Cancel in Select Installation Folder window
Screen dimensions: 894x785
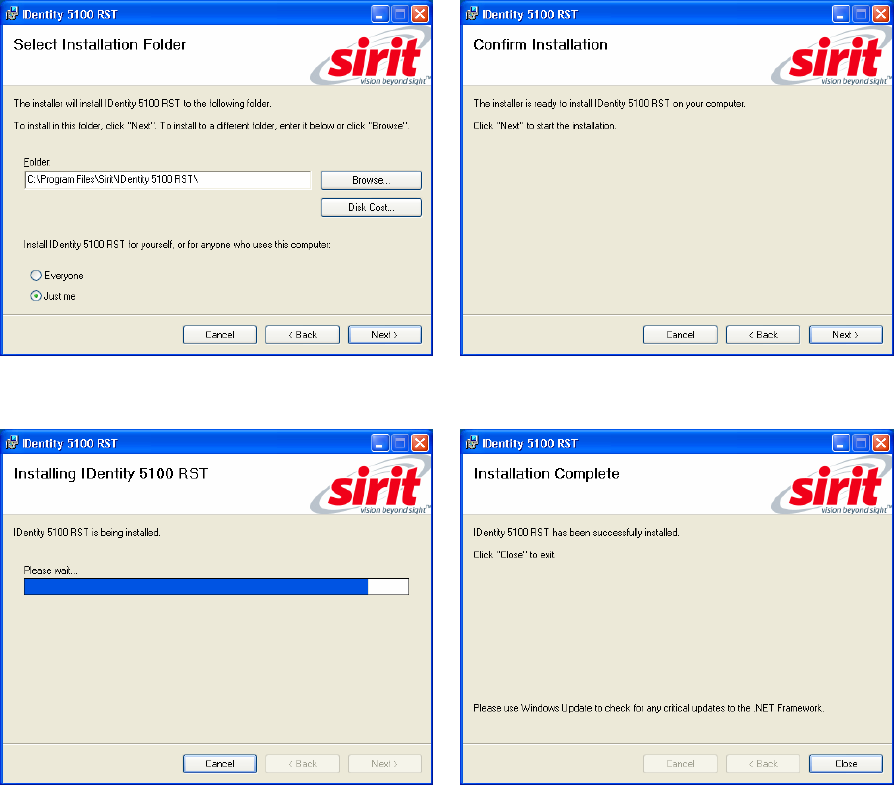[220, 335]
